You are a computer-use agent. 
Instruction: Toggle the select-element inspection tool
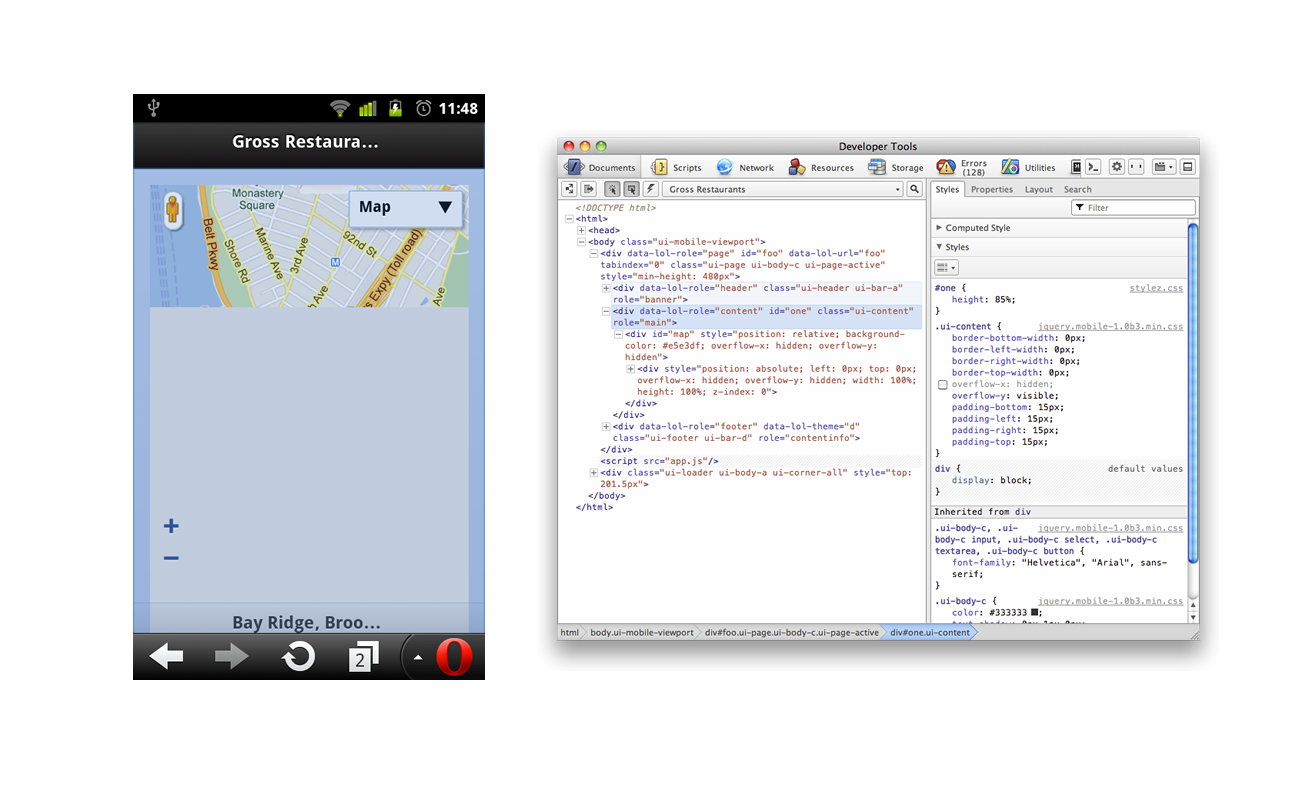612,188
